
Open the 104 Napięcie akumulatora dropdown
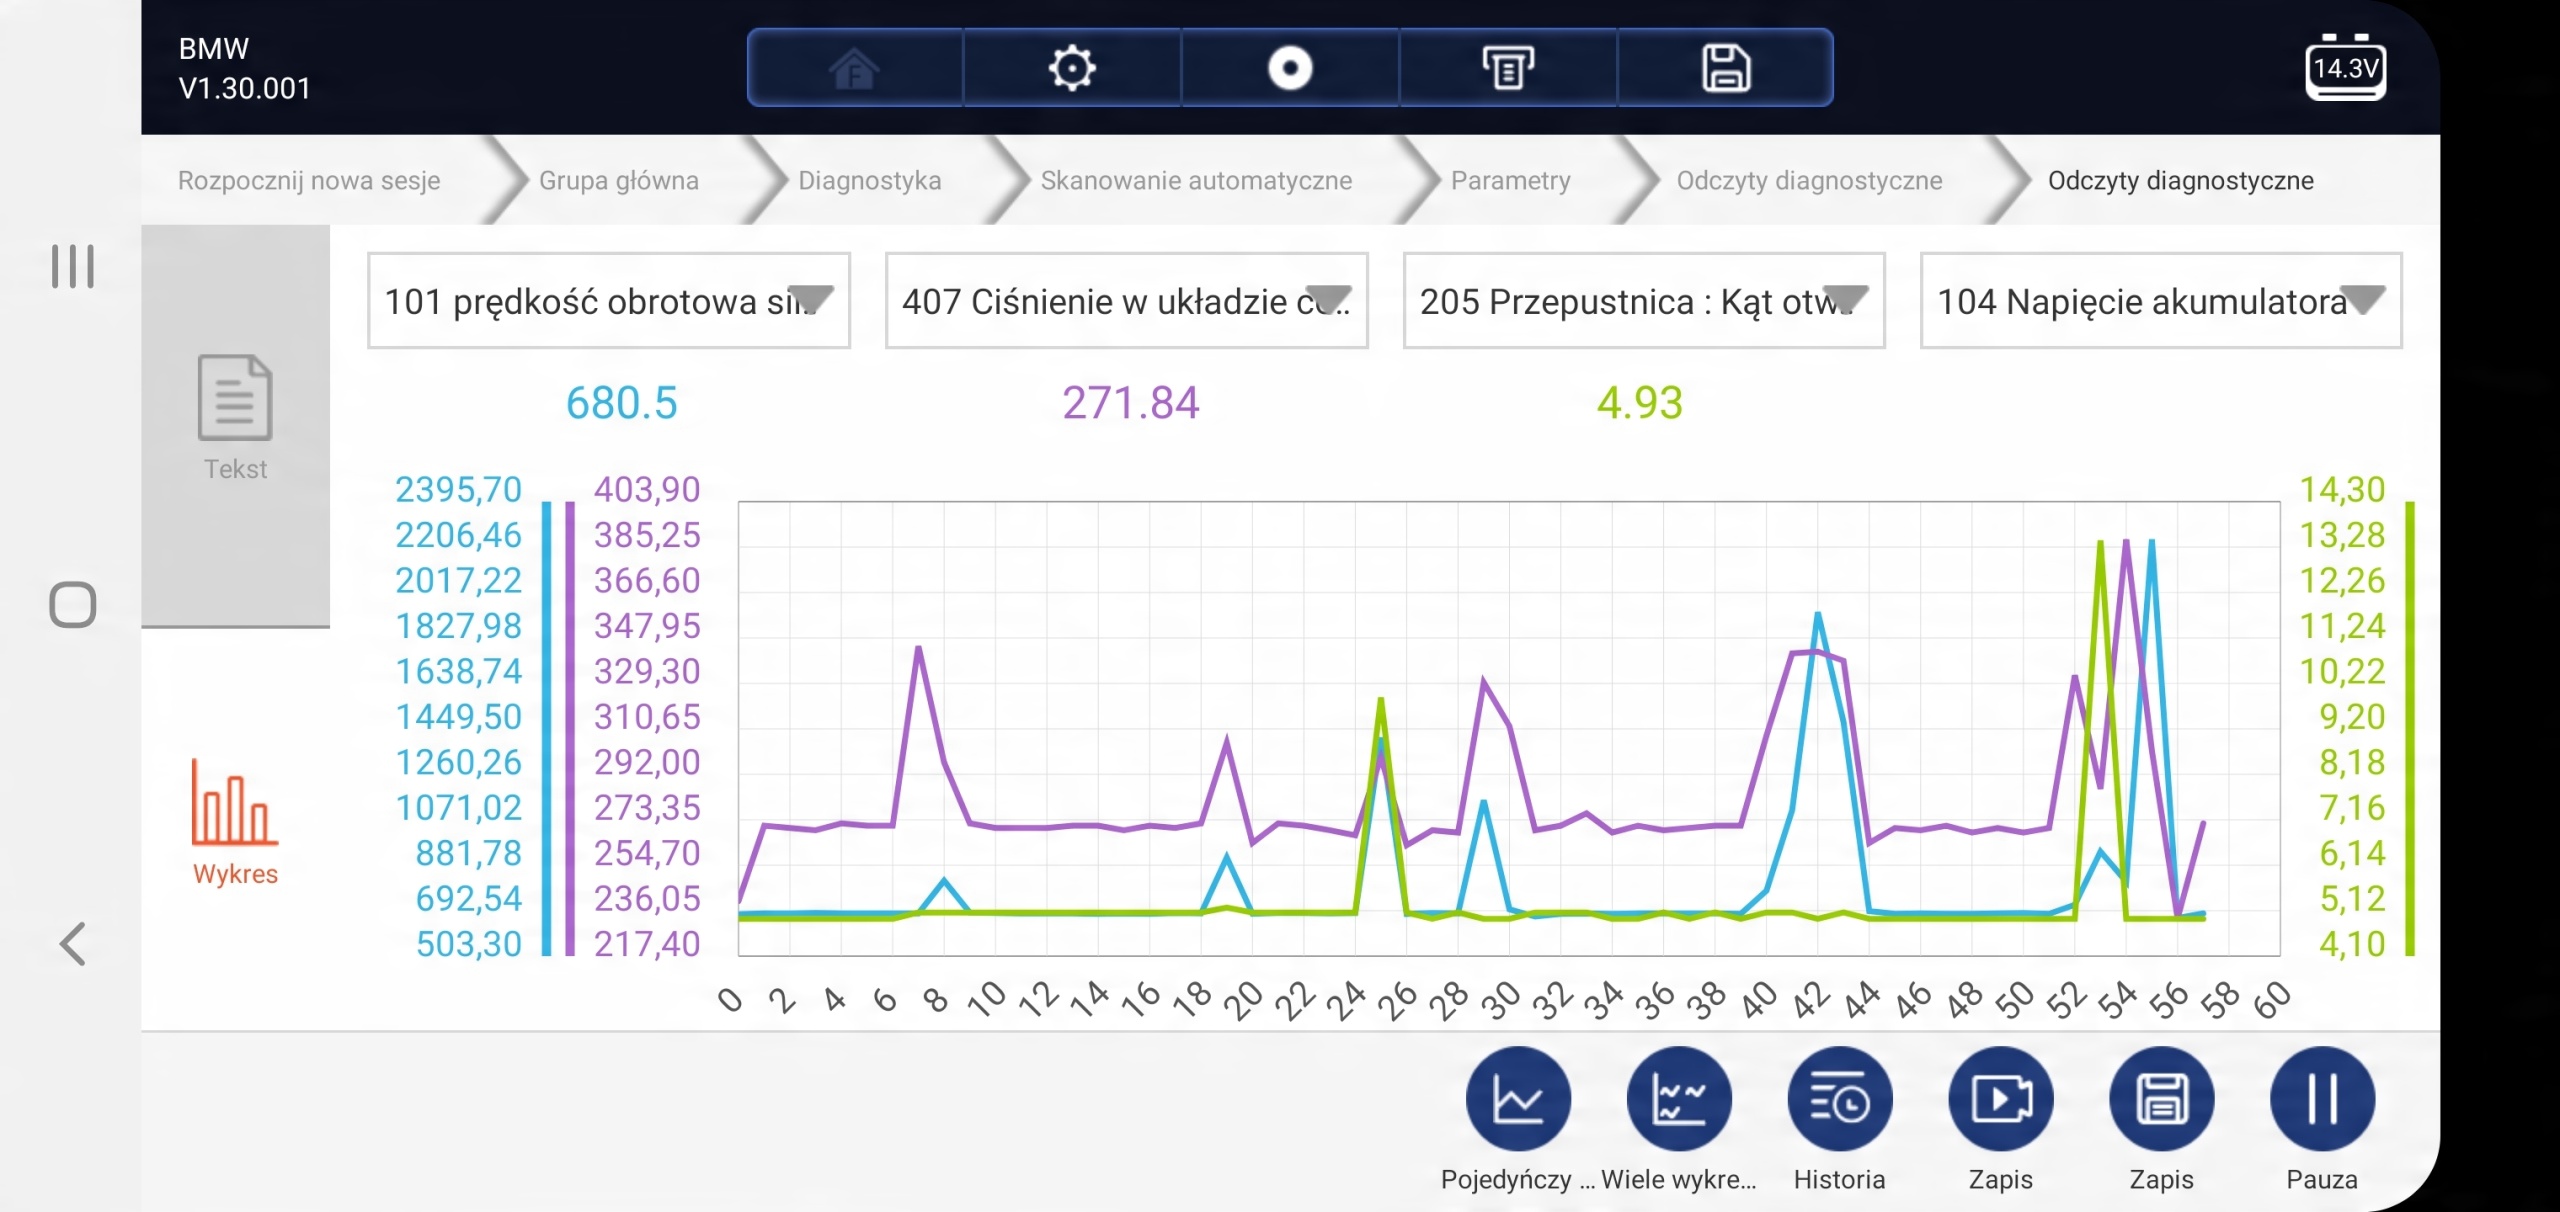[x=2161, y=301]
